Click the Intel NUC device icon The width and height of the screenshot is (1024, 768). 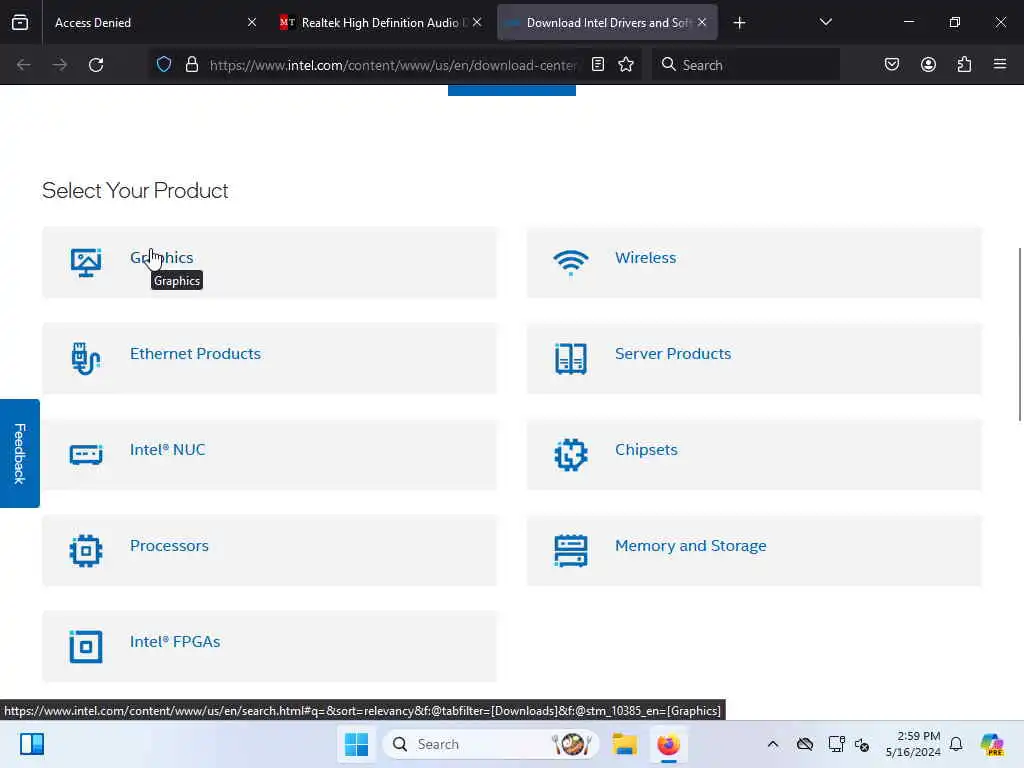tap(86, 455)
